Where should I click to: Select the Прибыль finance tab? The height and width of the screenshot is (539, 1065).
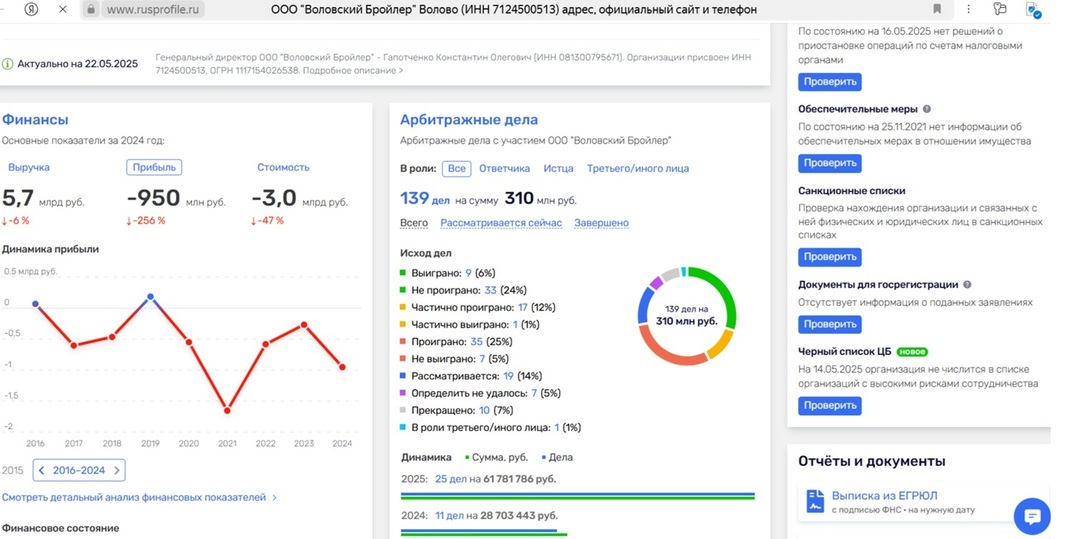click(154, 167)
